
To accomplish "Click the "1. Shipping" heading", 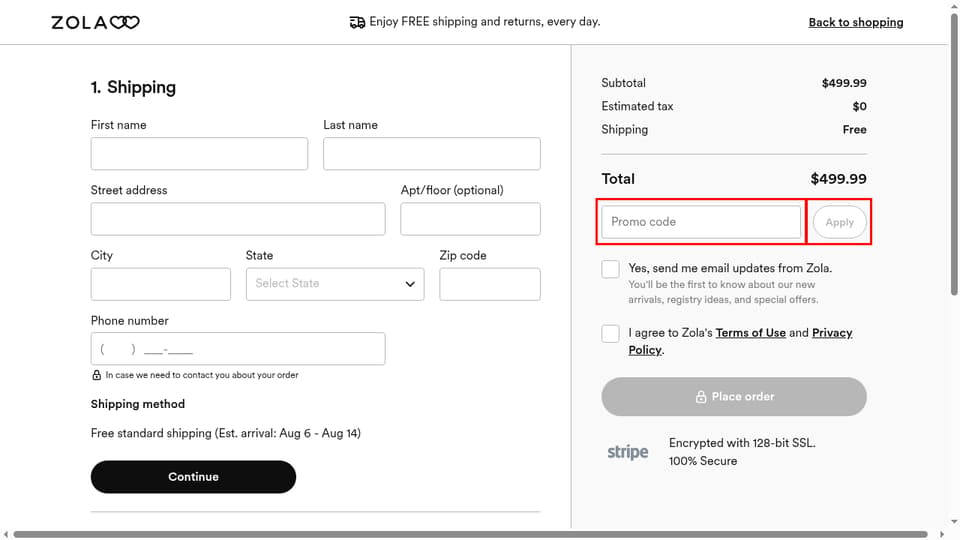I will [x=133, y=88].
